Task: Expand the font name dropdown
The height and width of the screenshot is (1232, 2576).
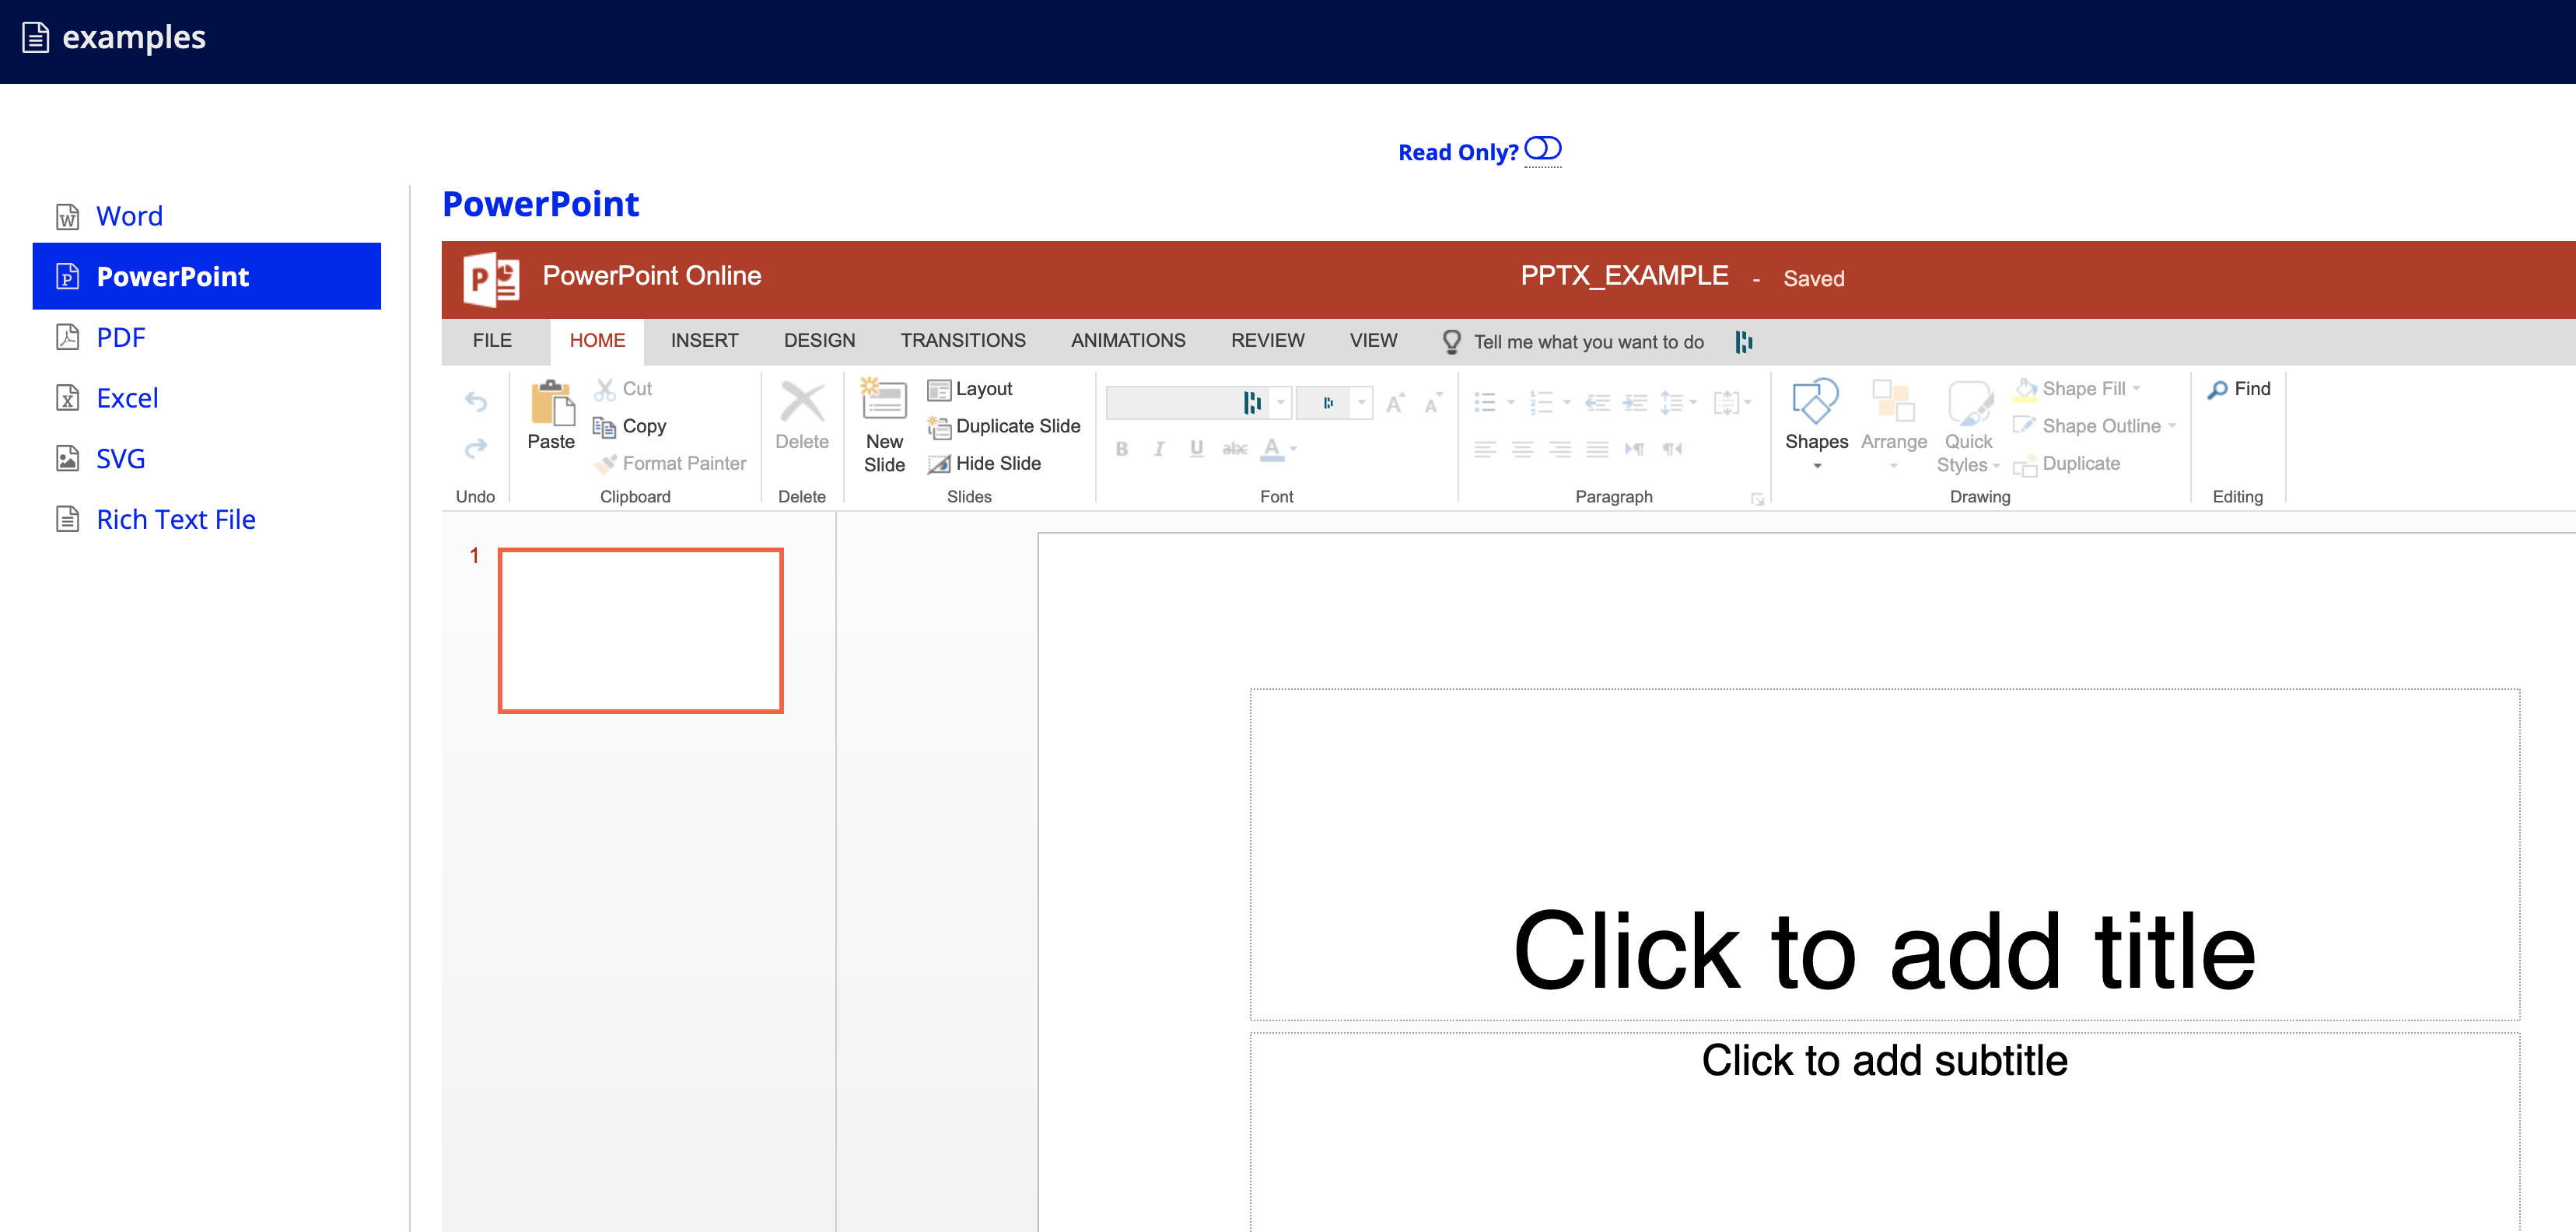Action: click(1280, 402)
